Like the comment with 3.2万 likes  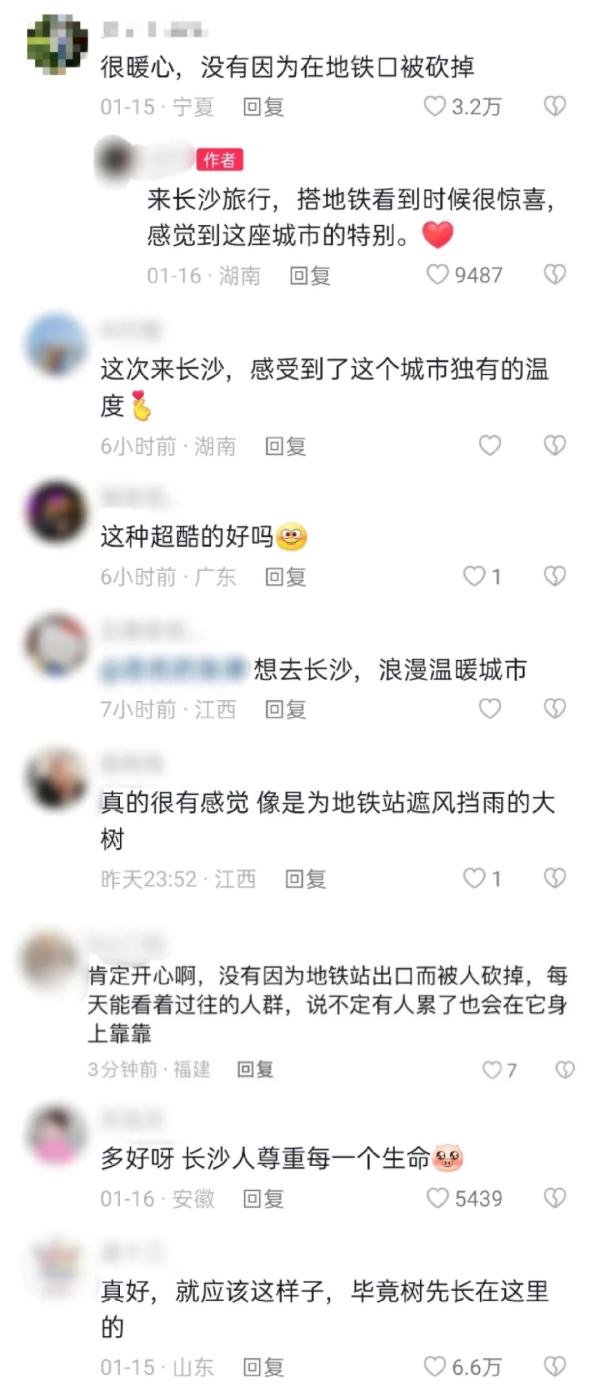pos(435,106)
